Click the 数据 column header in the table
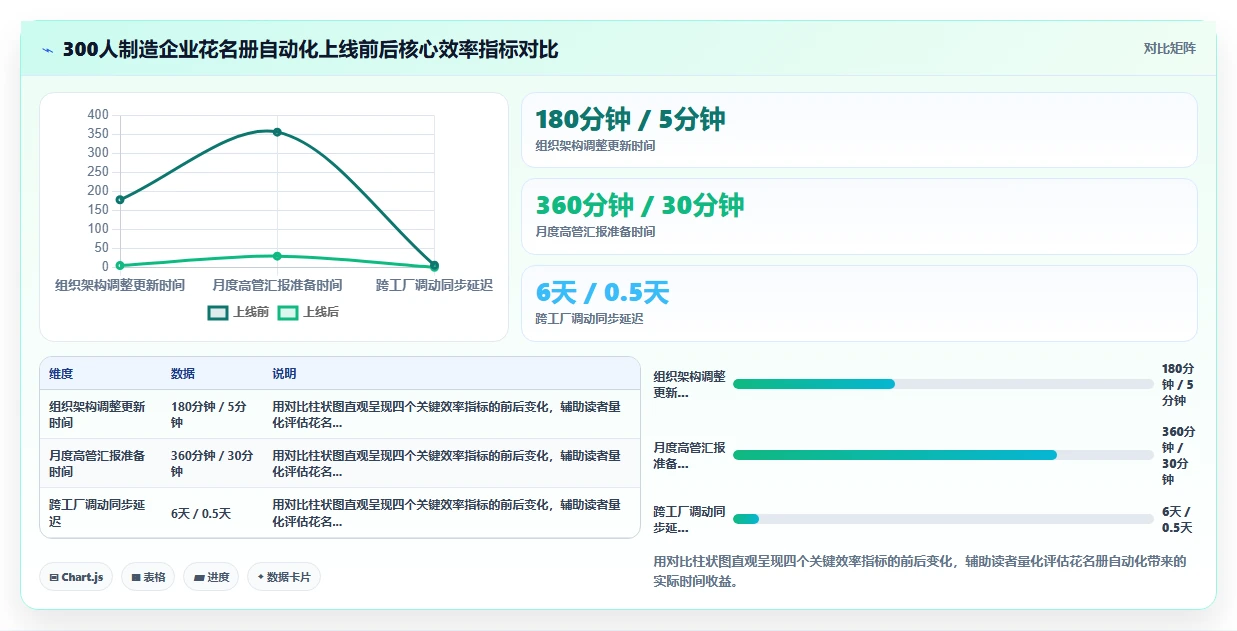1237x631 pixels. [x=183, y=374]
